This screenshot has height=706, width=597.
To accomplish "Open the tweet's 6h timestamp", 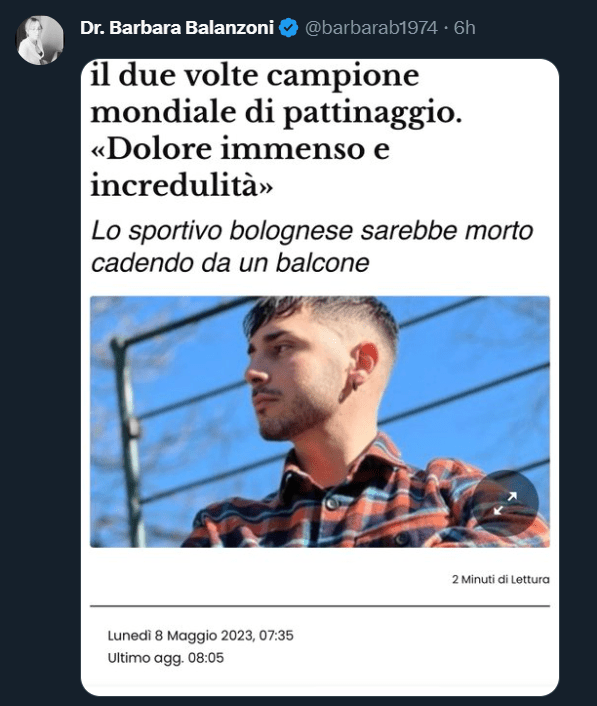I will (465, 28).
